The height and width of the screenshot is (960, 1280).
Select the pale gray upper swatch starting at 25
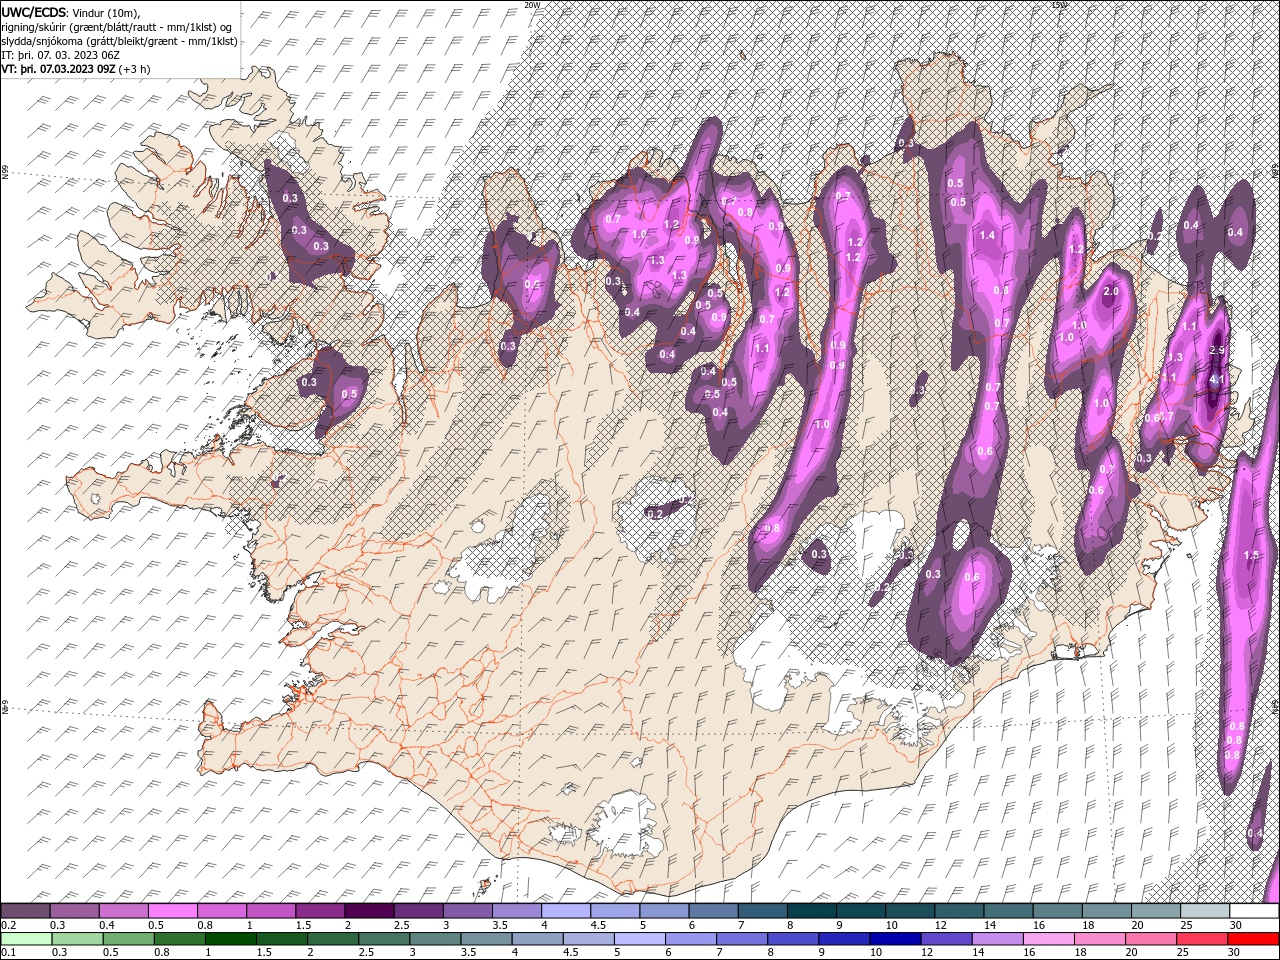pos(1205,911)
